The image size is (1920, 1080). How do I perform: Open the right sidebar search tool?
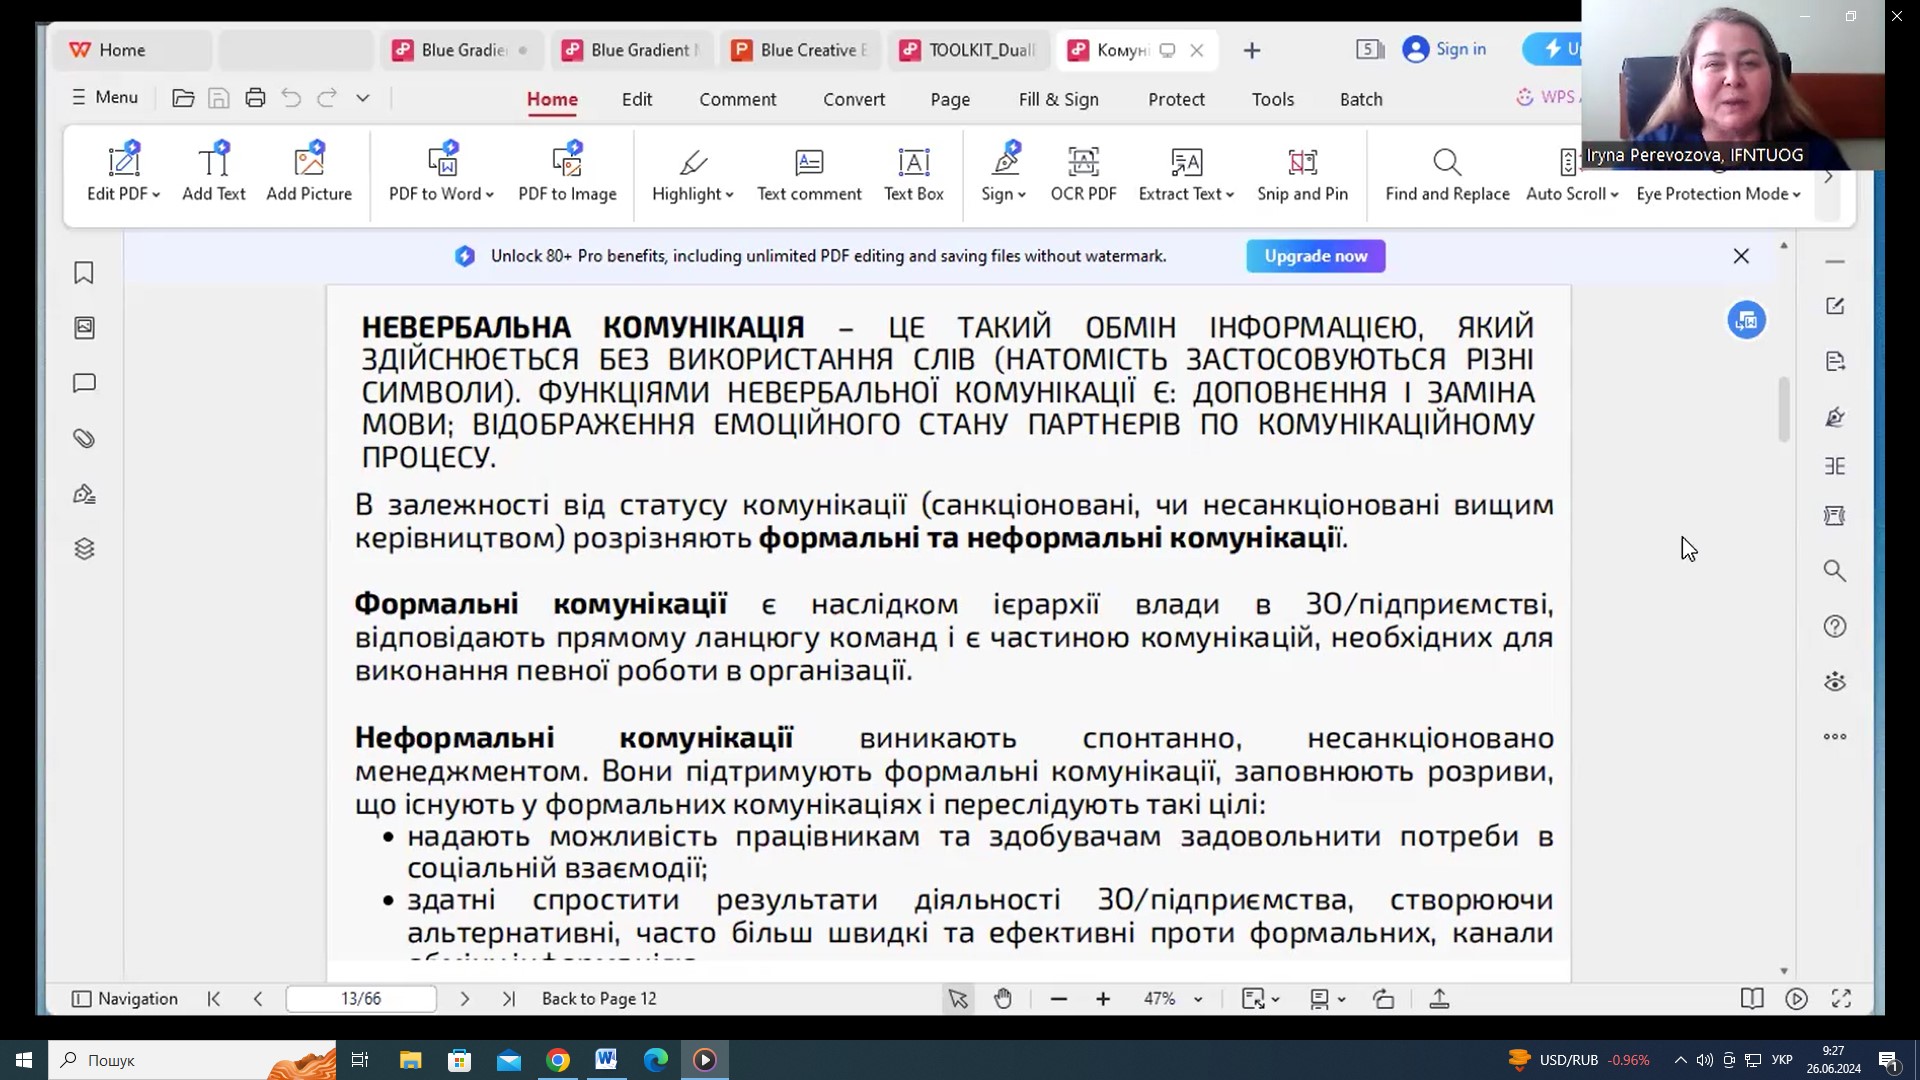[1834, 571]
